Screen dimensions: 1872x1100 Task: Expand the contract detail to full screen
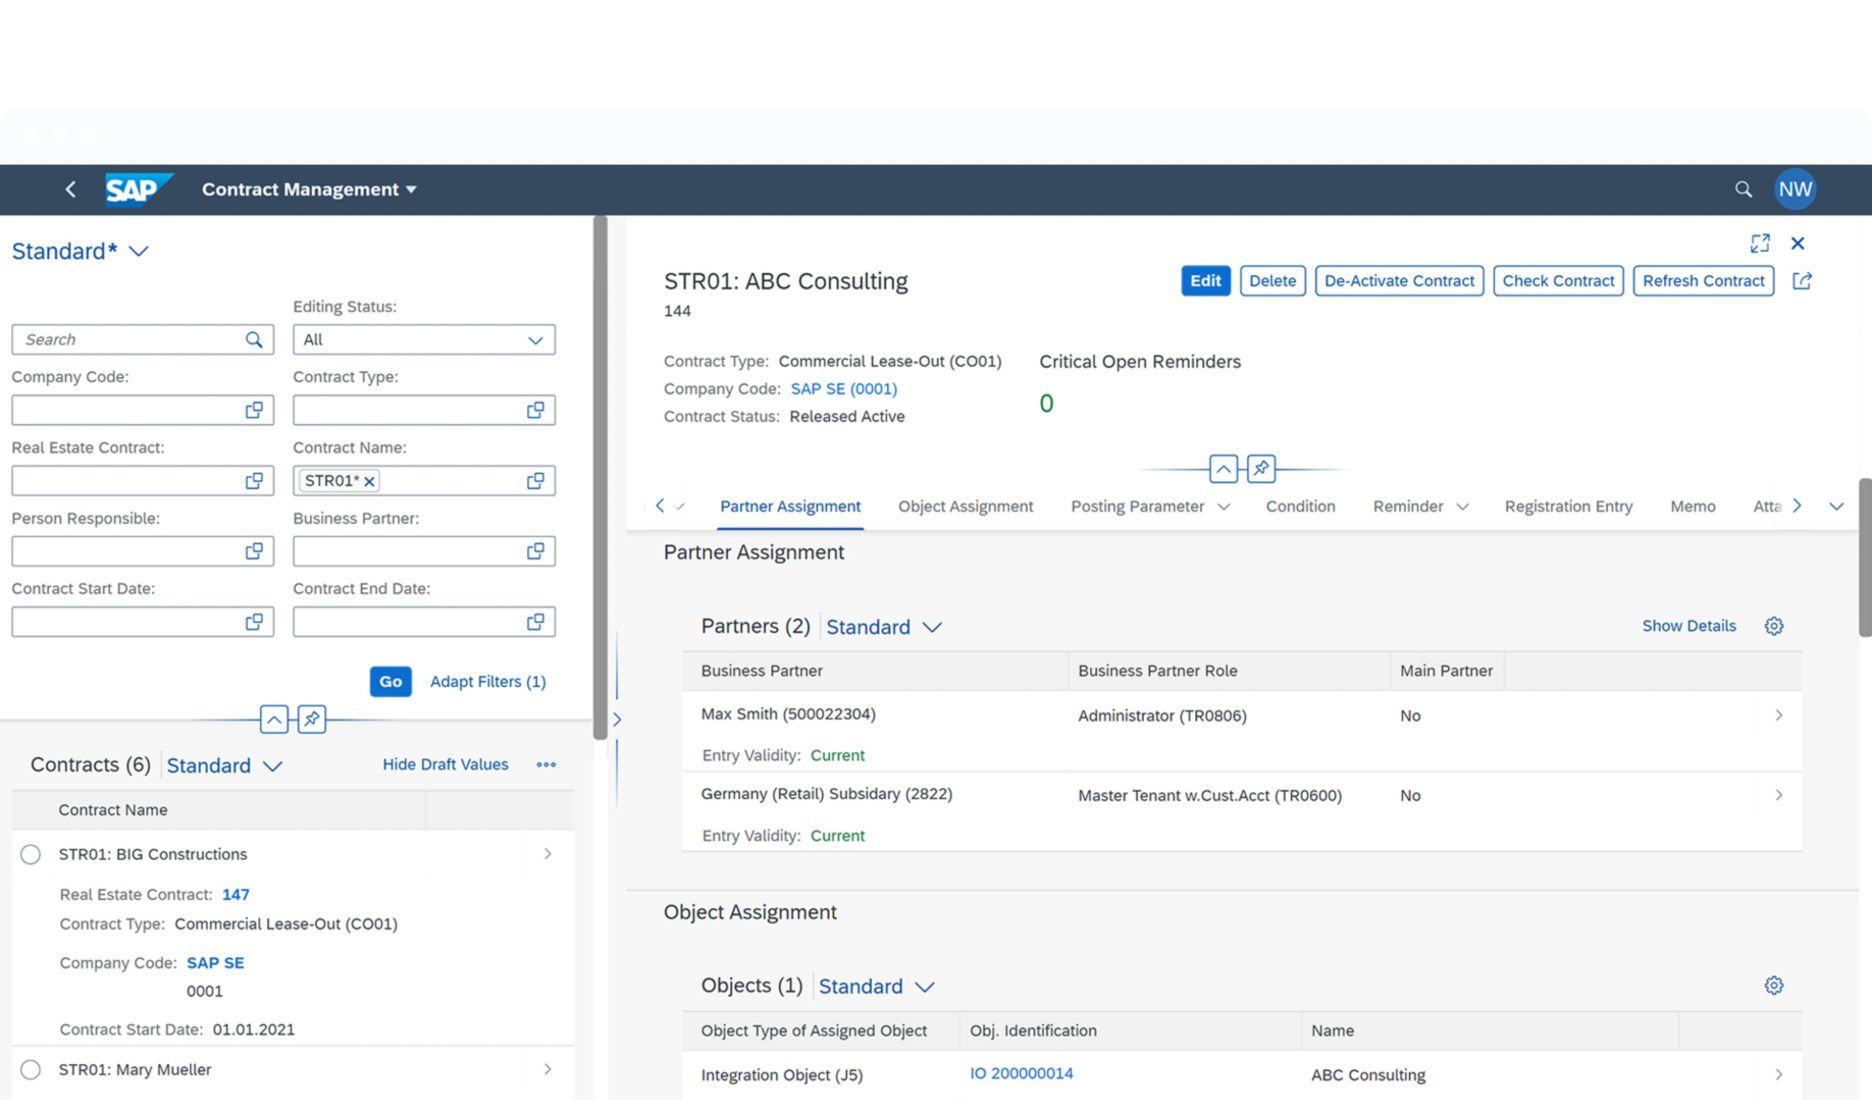click(x=1759, y=243)
